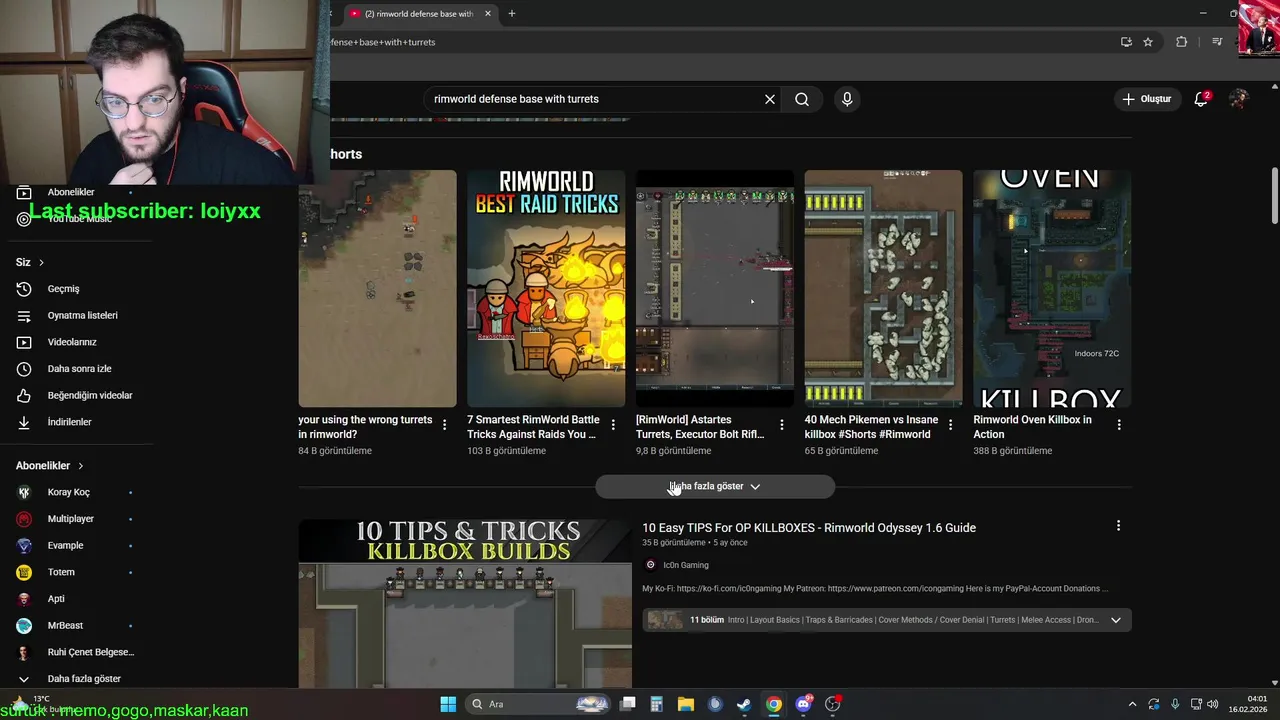Play the Oven Killbox short thumbnail

coord(1052,288)
